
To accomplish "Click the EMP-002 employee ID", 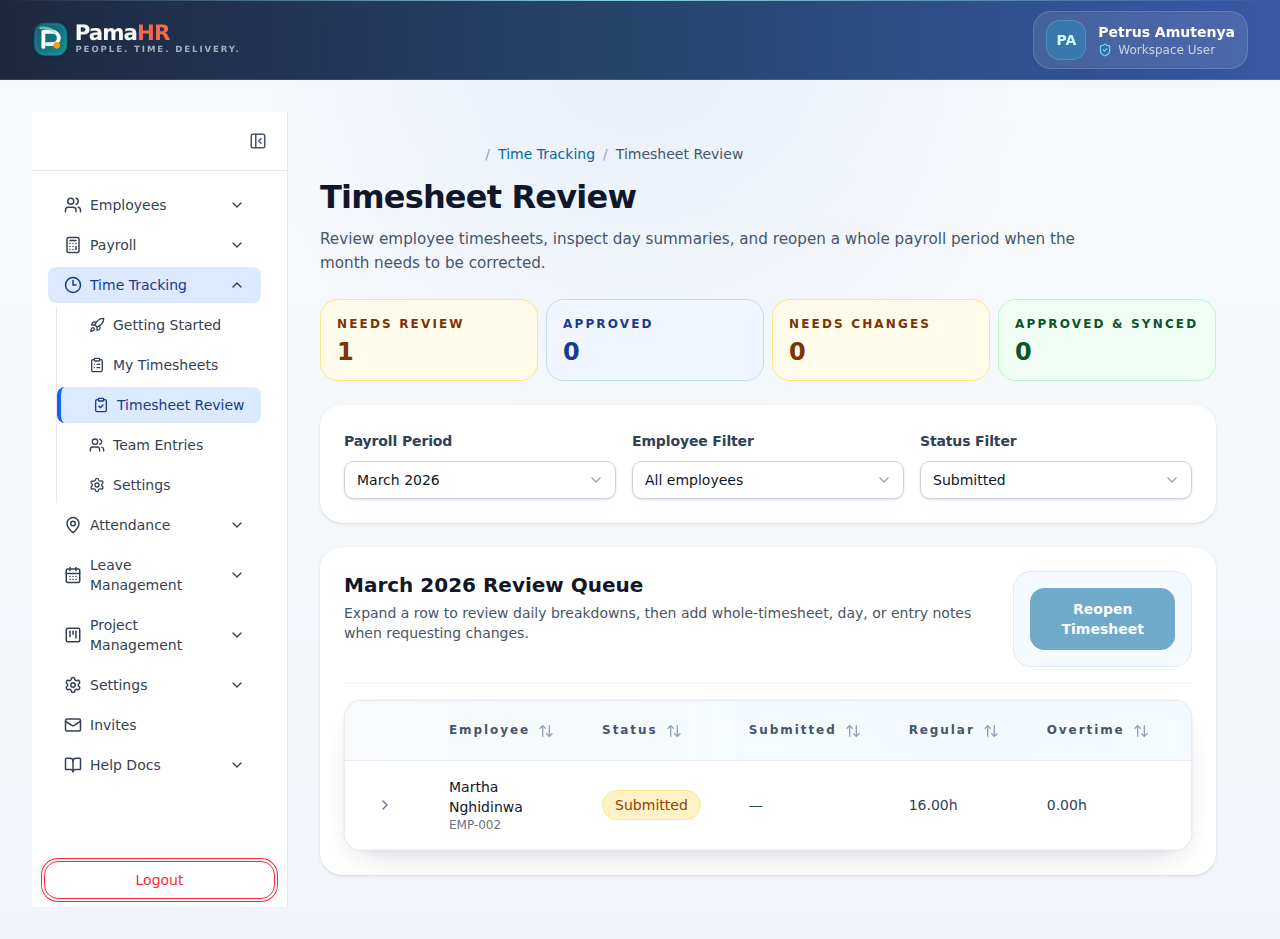I will (x=475, y=825).
